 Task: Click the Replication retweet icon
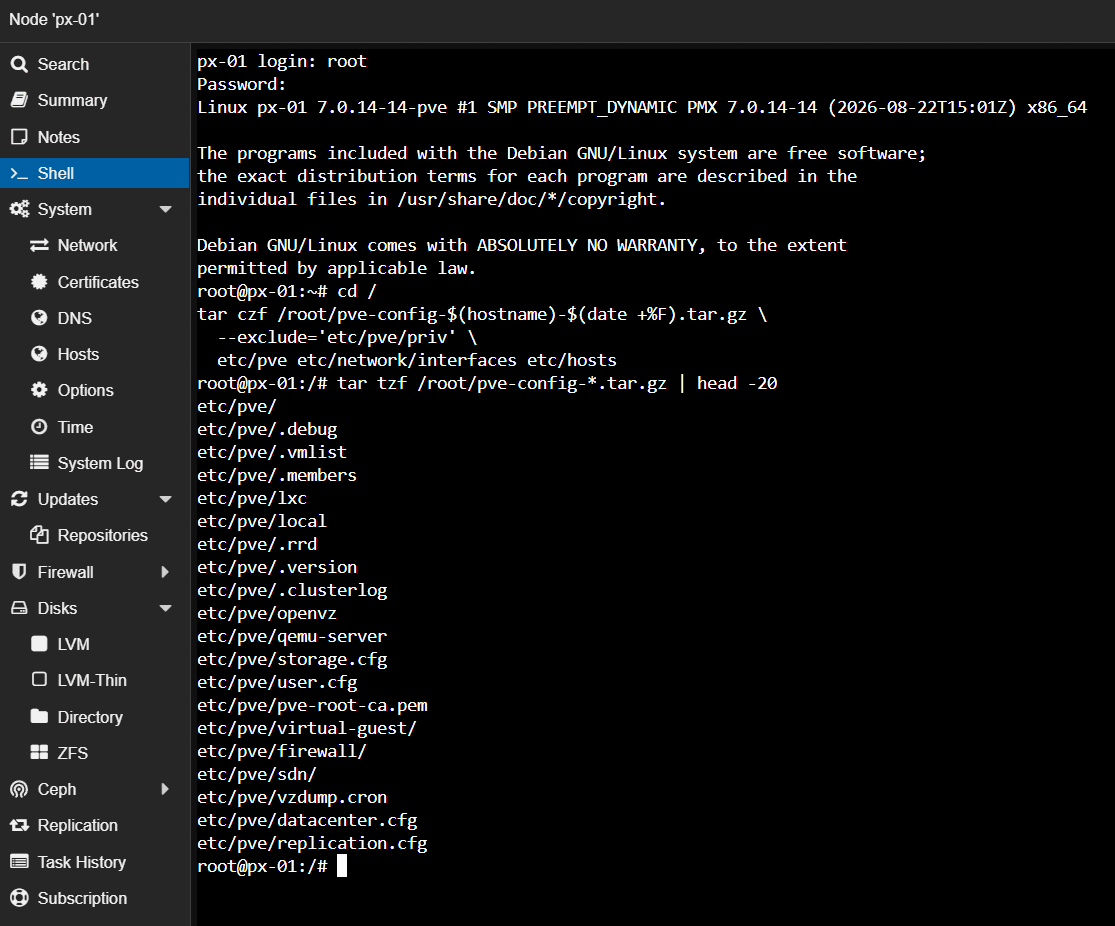pyautogui.click(x=19, y=825)
